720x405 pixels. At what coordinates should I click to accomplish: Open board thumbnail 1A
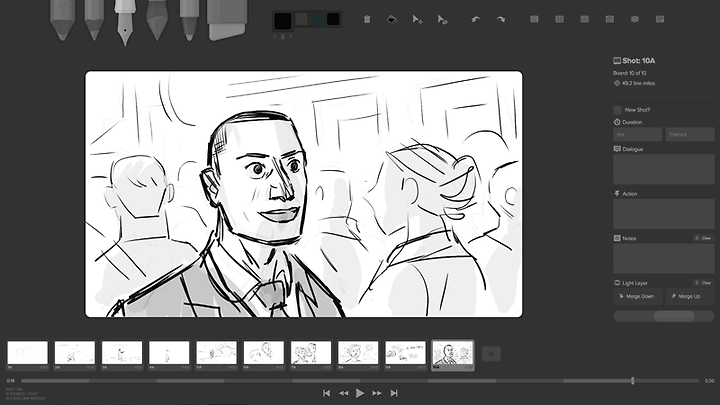[28, 353]
